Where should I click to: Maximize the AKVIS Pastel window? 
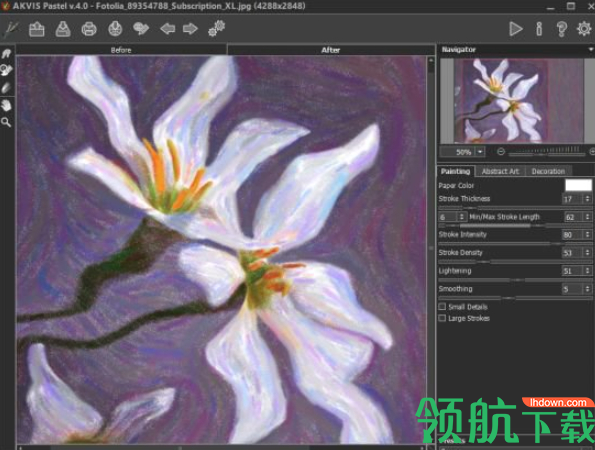571,6
